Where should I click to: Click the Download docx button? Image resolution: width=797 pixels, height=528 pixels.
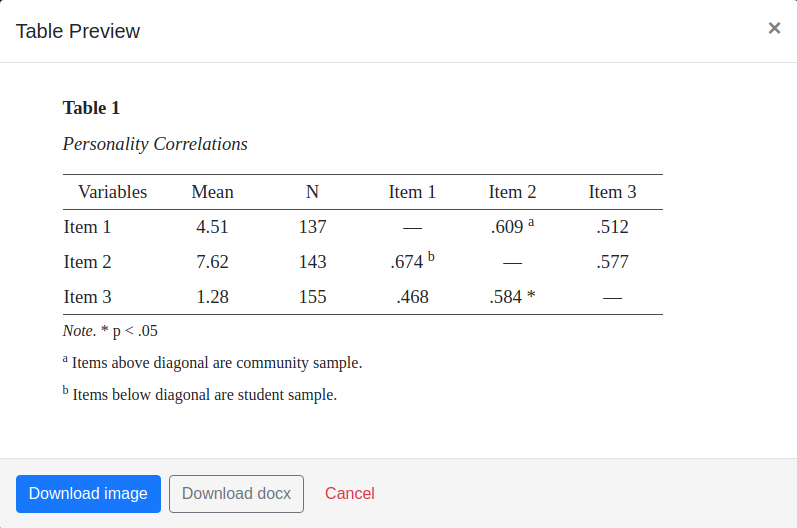[x=236, y=493]
